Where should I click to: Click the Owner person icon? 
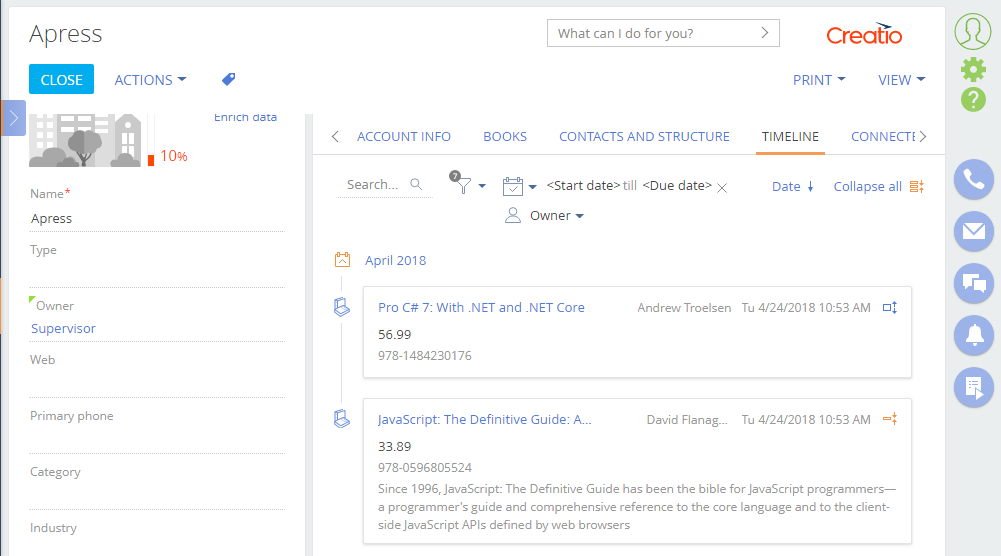click(x=513, y=215)
